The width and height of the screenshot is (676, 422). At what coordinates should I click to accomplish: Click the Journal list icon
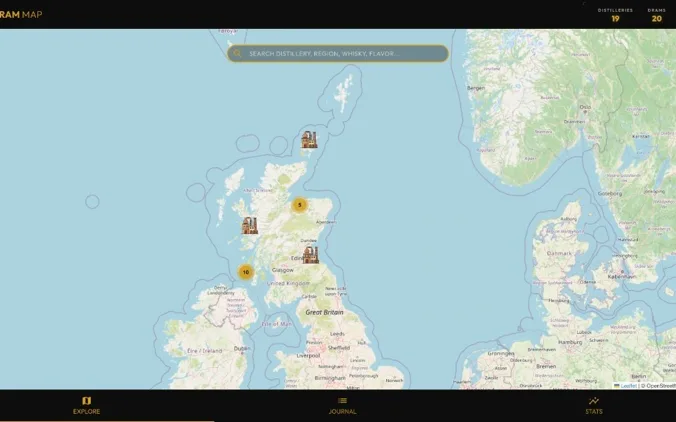tap(342, 401)
